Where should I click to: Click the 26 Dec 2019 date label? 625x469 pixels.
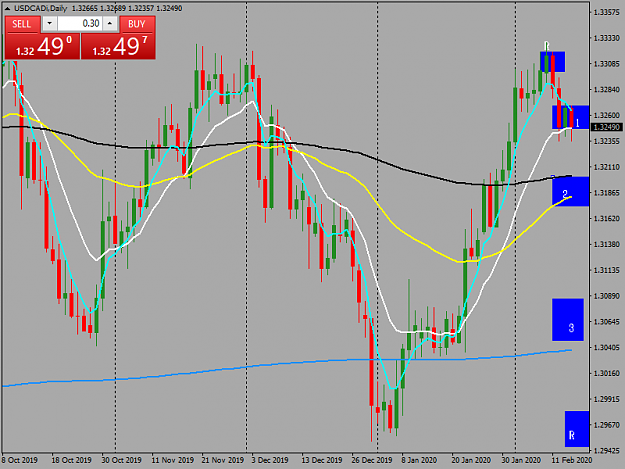pyautogui.click(x=371, y=460)
